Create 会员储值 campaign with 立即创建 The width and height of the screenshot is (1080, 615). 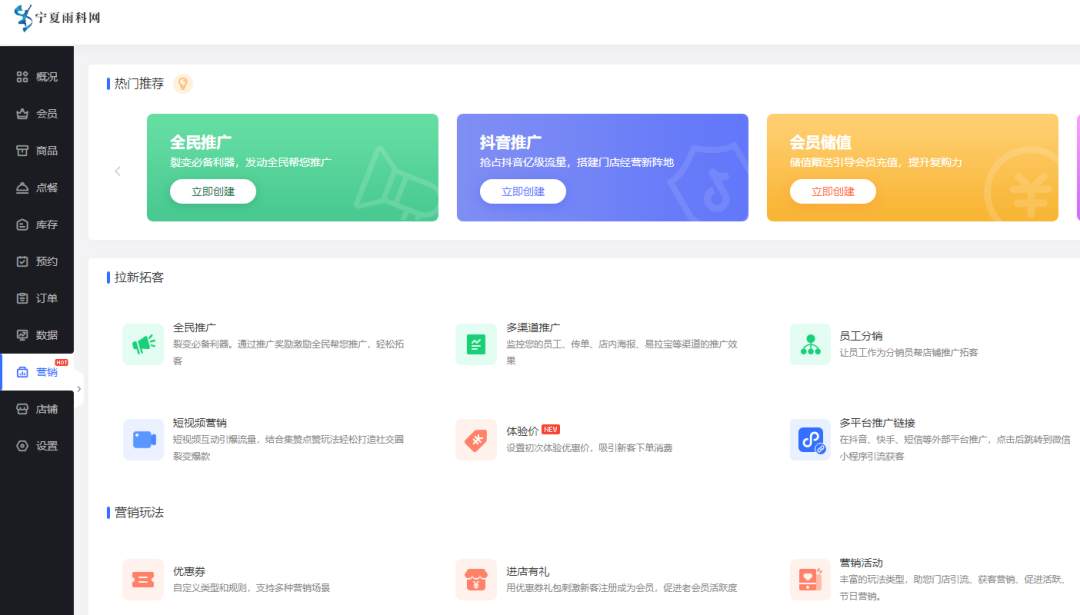coord(833,191)
